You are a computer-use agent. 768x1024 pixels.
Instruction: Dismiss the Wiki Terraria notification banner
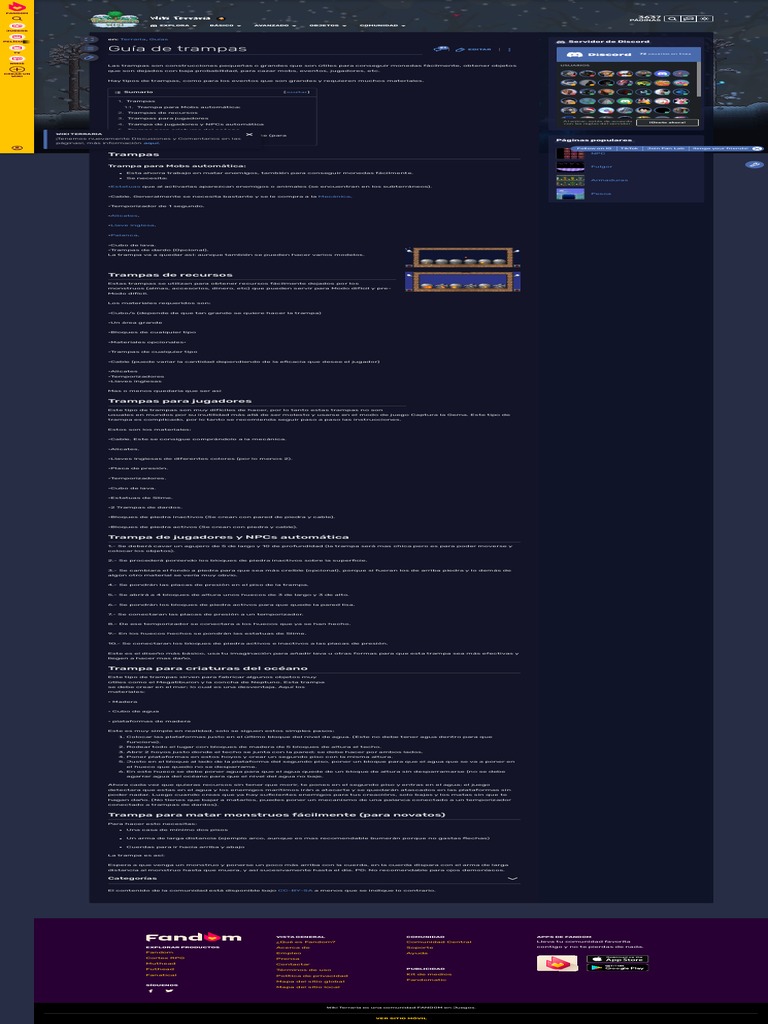pos(249,135)
